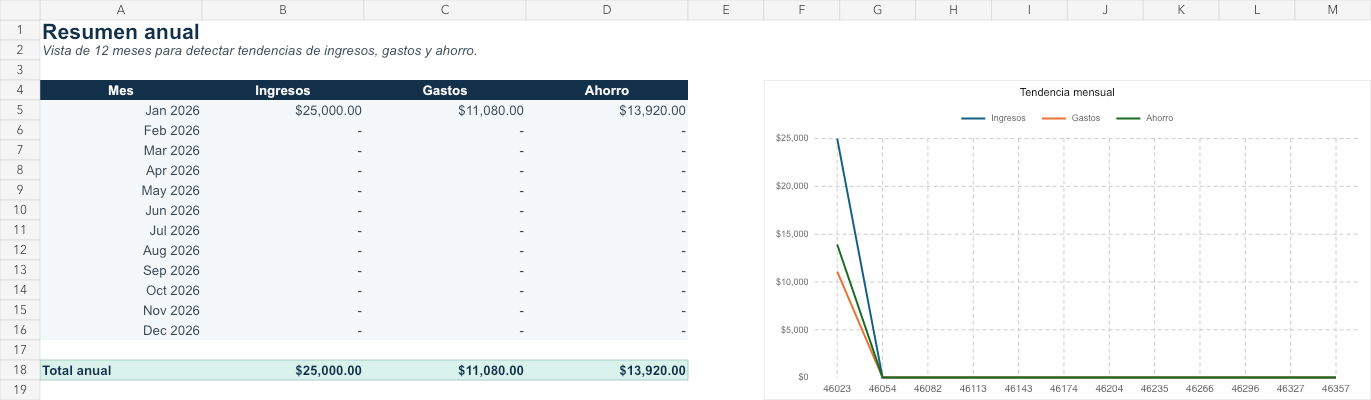The width and height of the screenshot is (1371, 400).
Task: Click the Tendencia mensual chart title
Action: coord(1067,92)
